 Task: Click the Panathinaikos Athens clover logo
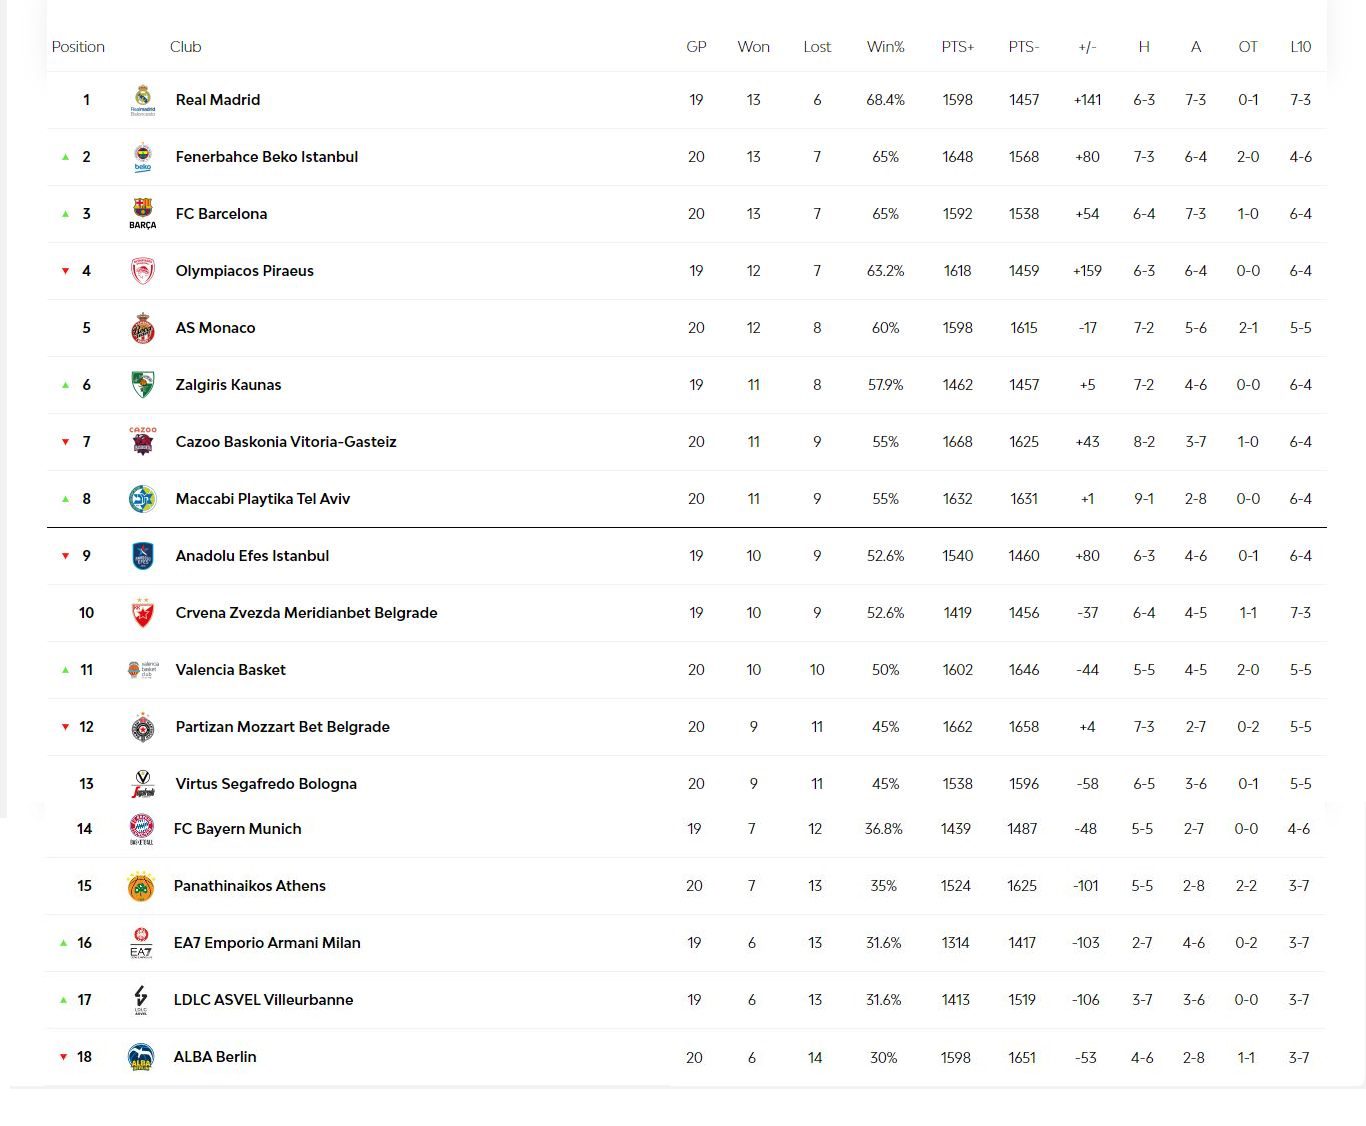(141, 886)
